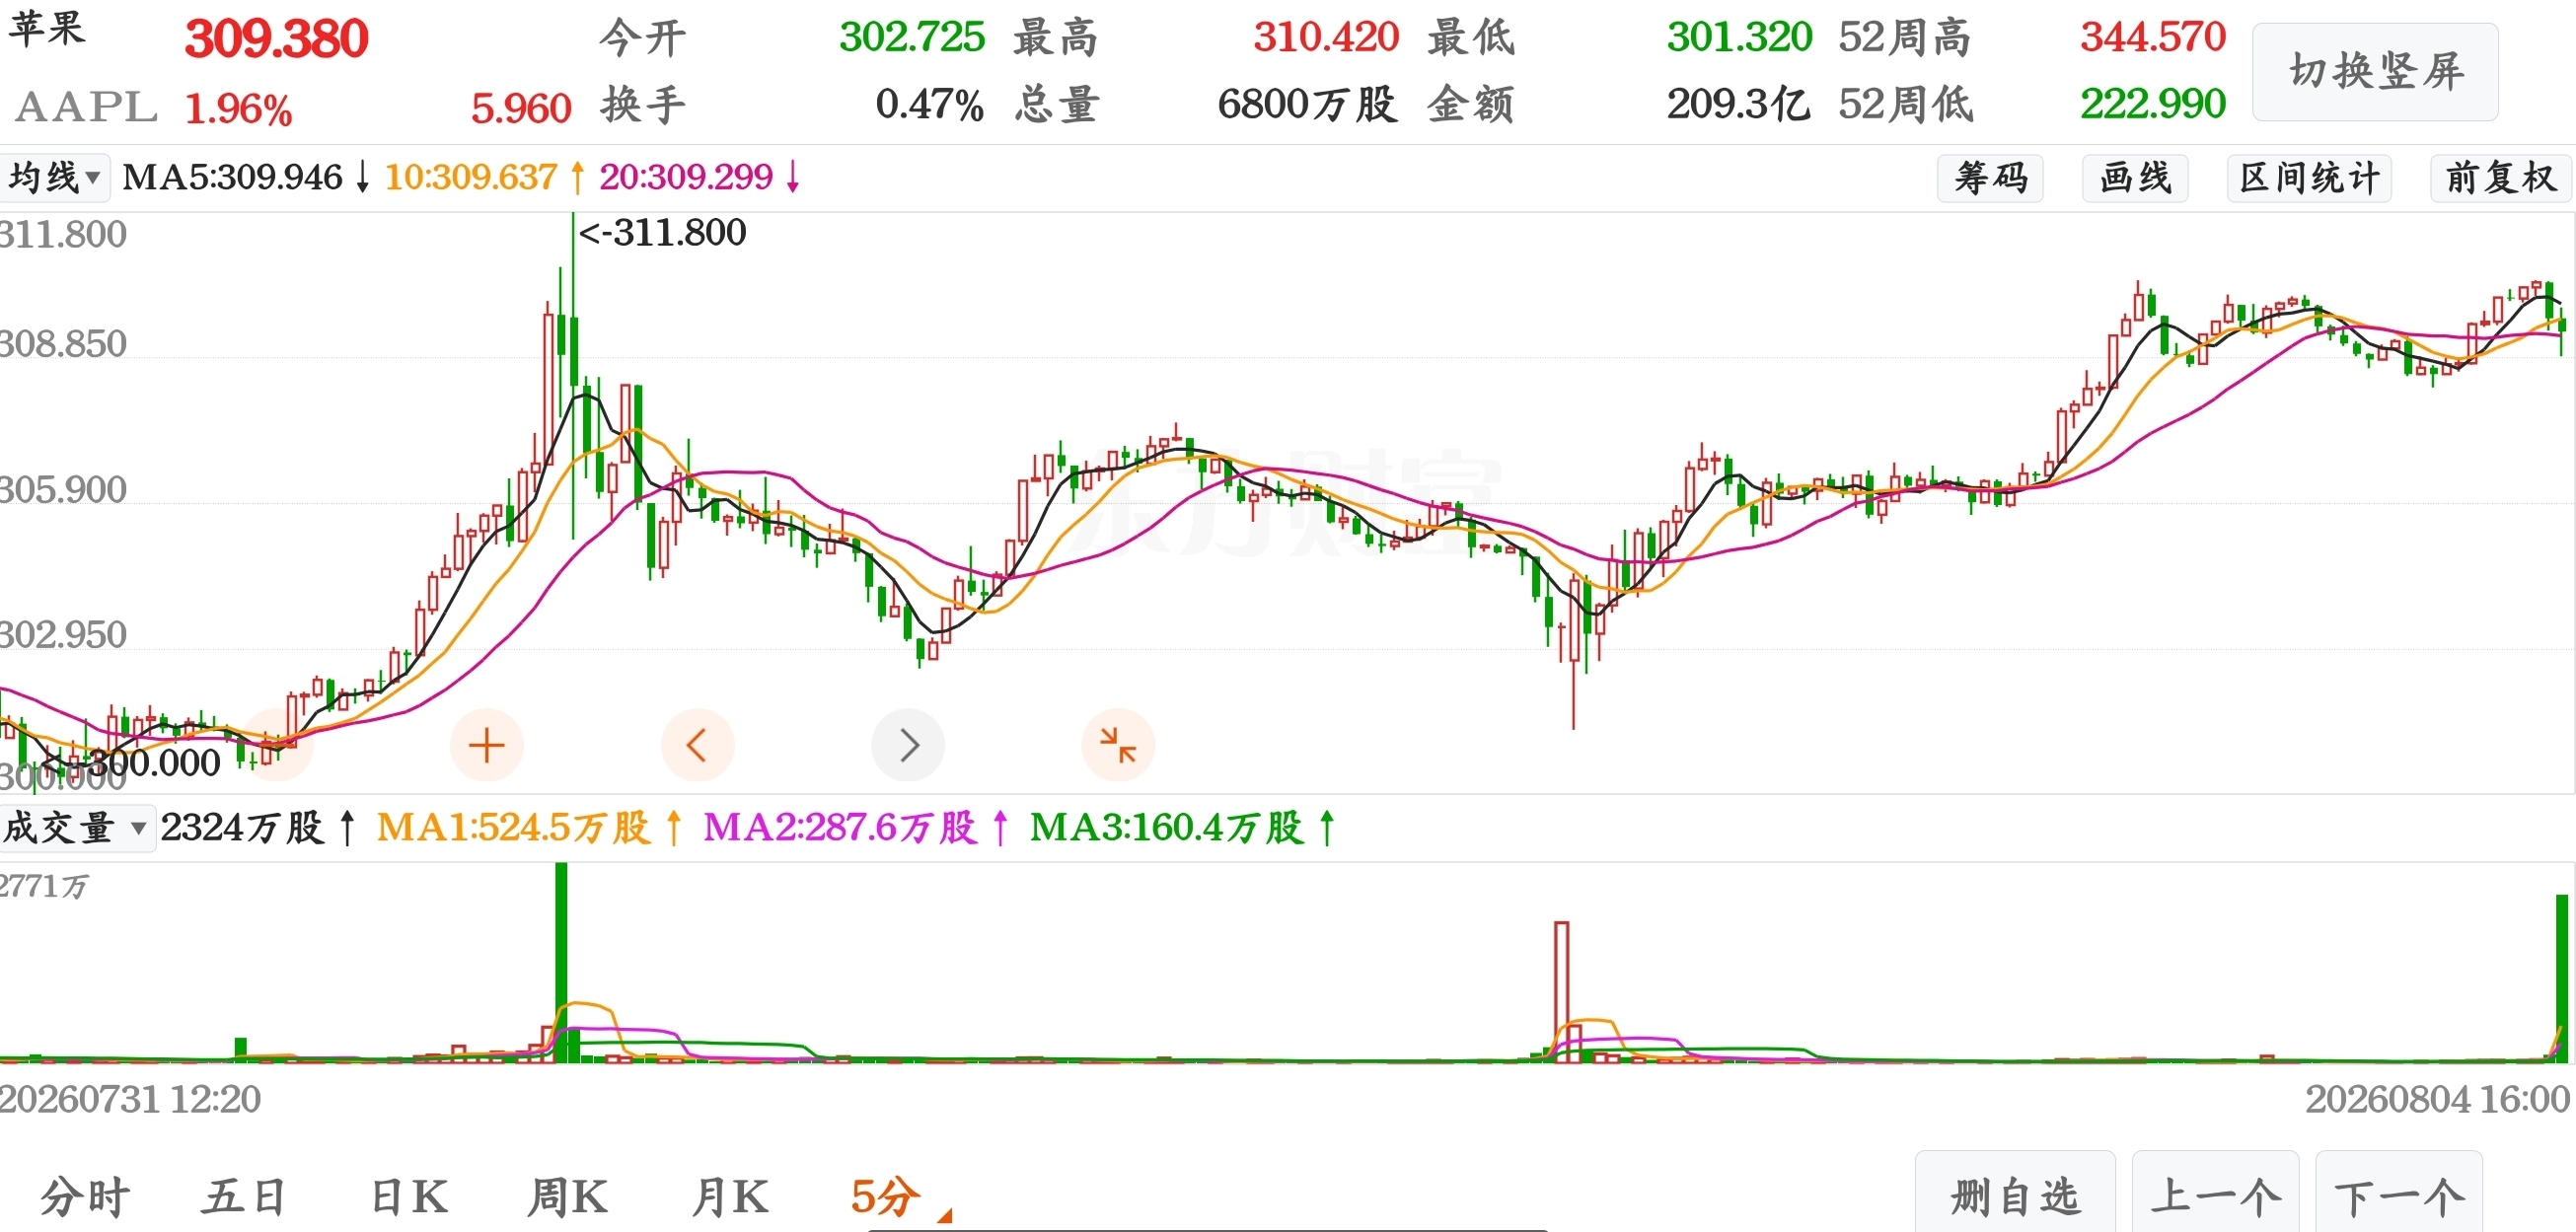Click the current price 309.380
Image resolution: width=2576 pixels, height=1232 pixels.
click(x=277, y=39)
